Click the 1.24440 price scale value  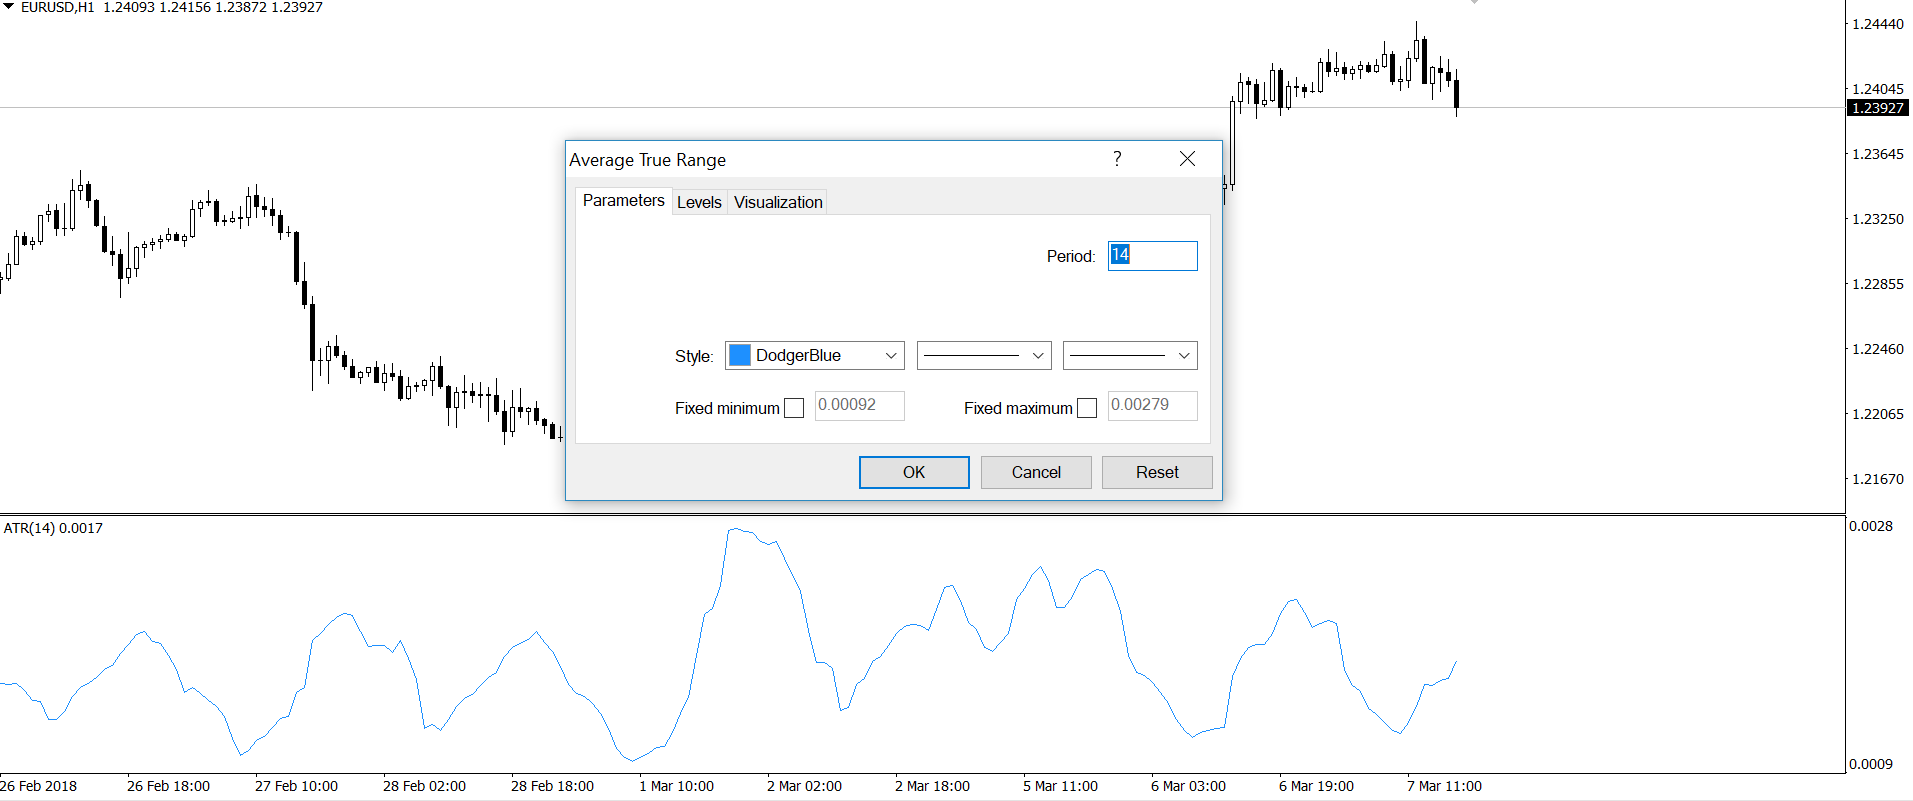1878,24
